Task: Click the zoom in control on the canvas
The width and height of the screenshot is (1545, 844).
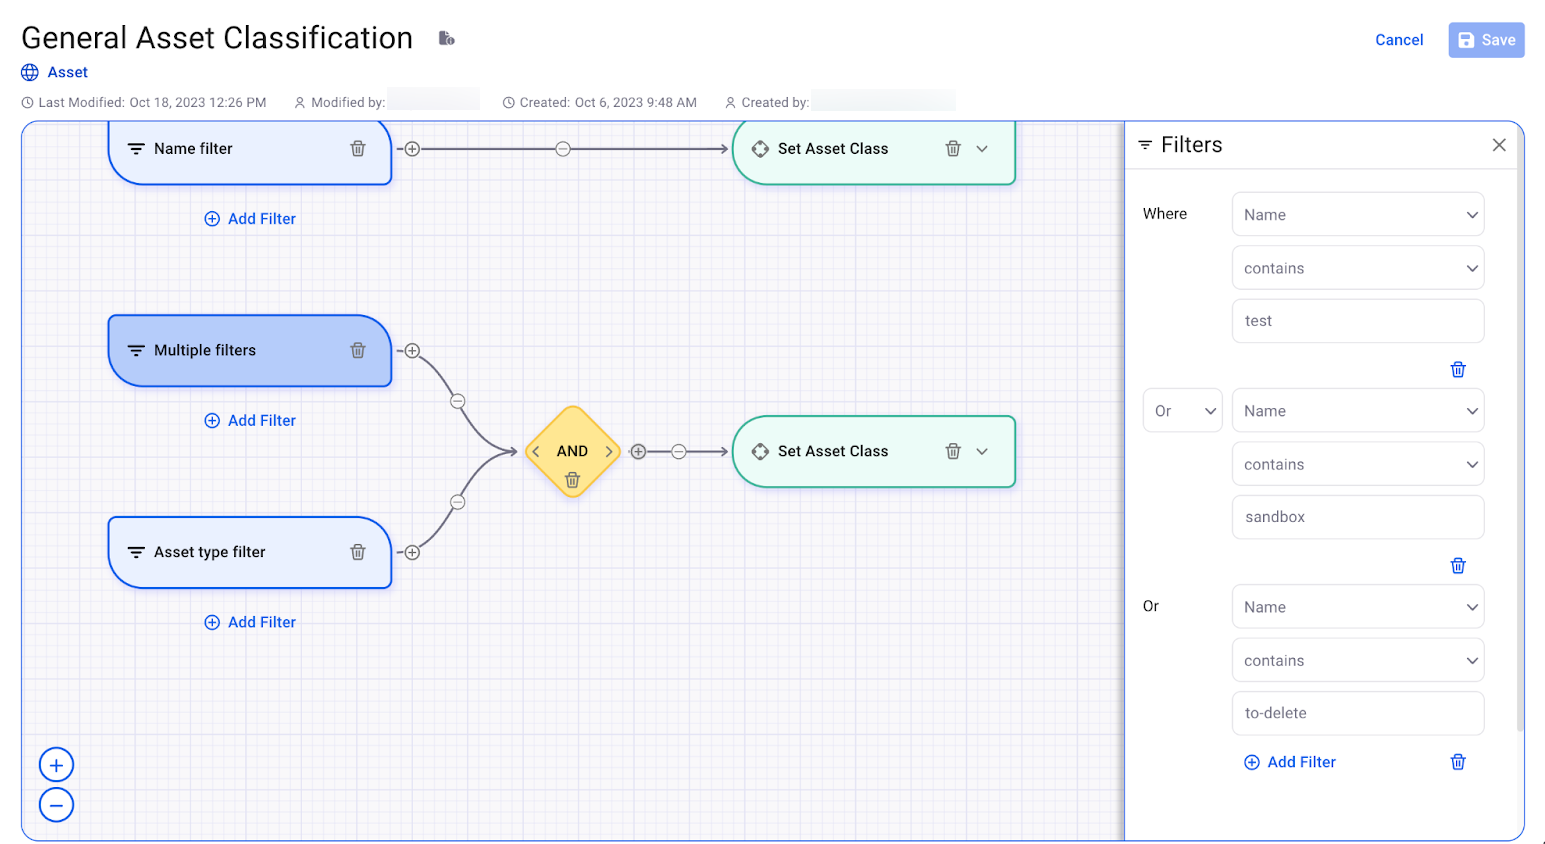Action: tap(56, 763)
